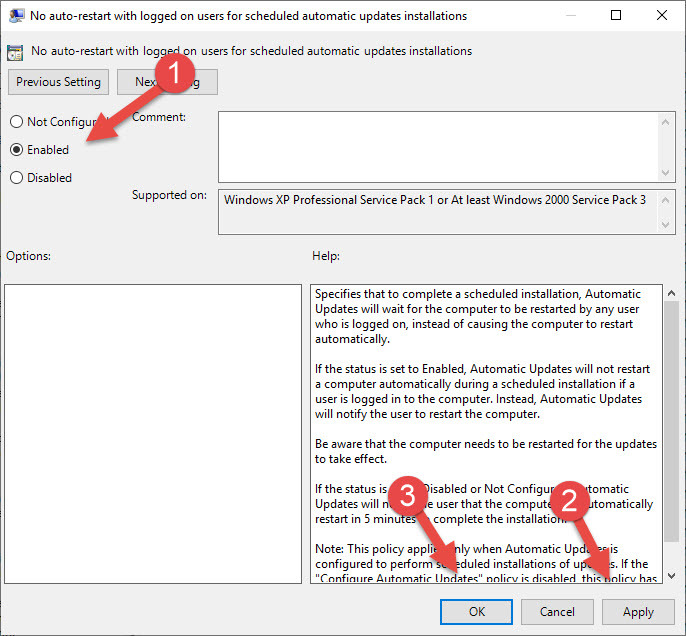
Task: Click Supported on box scroll up arrow
Action: point(665,200)
